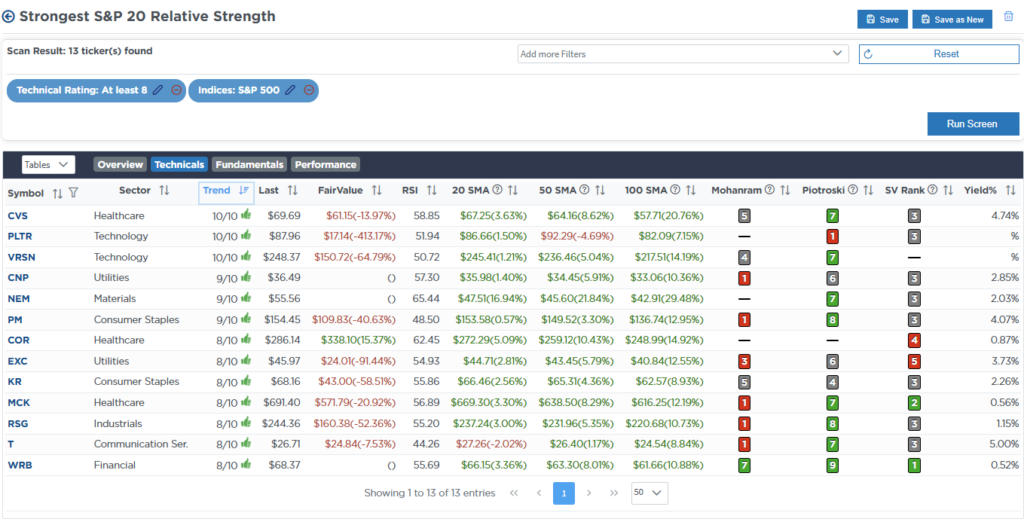The width and height of the screenshot is (1024, 519).
Task: Go to the next results page
Action: (x=589, y=493)
